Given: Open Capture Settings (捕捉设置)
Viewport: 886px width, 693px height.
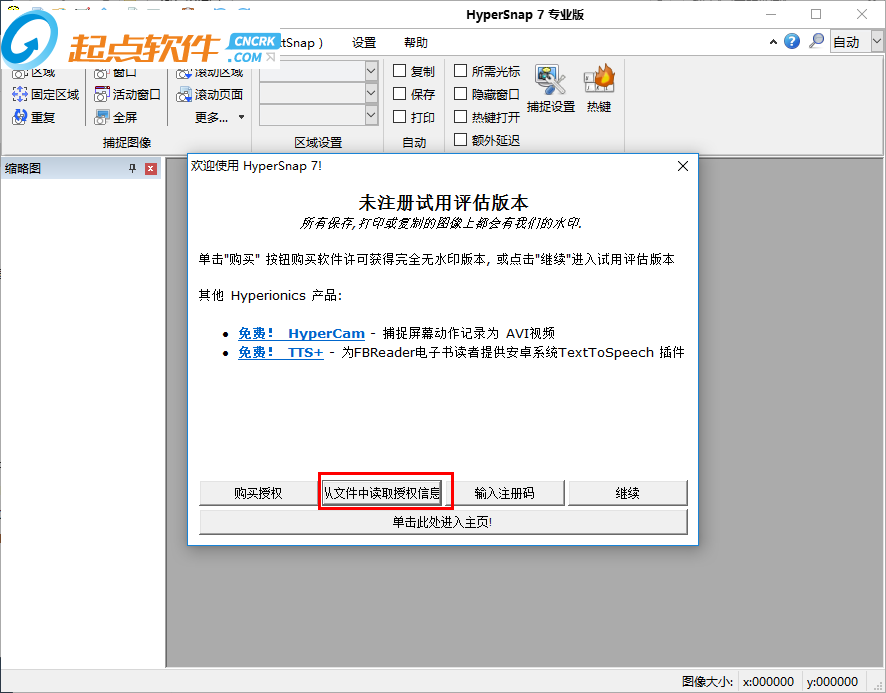Looking at the screenshot, I should (550, 89).
